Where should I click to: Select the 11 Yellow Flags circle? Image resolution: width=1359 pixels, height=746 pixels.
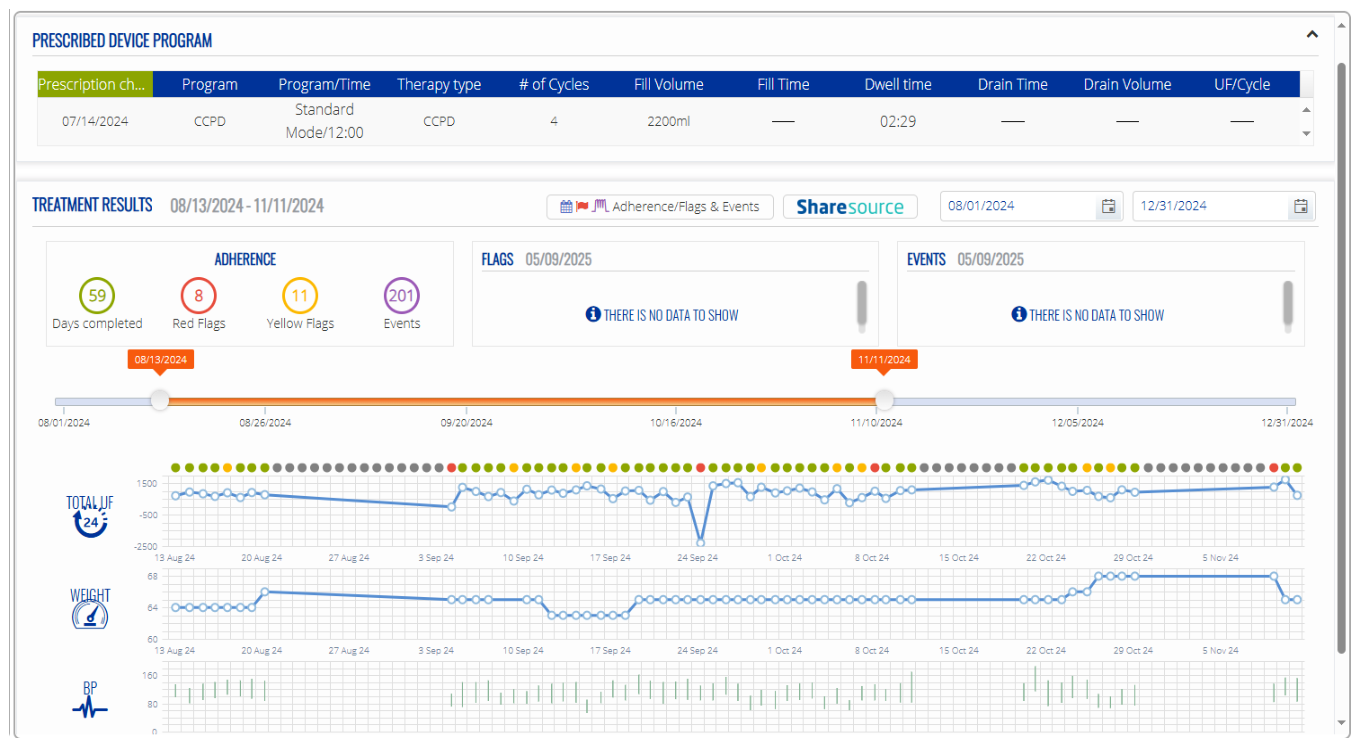pyautogui.click(x=300, y=296)
